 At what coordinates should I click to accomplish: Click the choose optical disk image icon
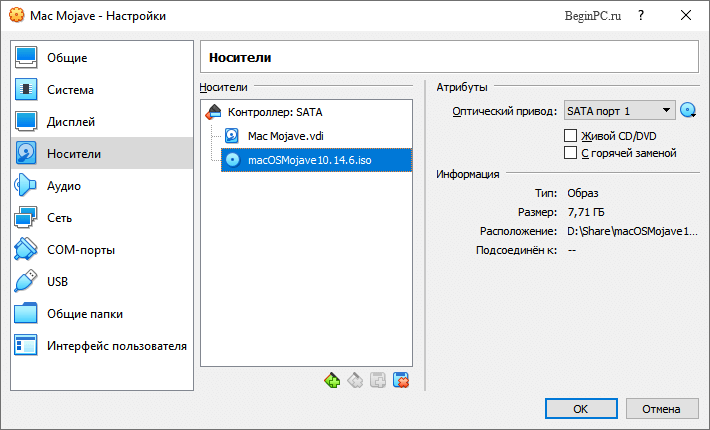click(x=688, y=110)
